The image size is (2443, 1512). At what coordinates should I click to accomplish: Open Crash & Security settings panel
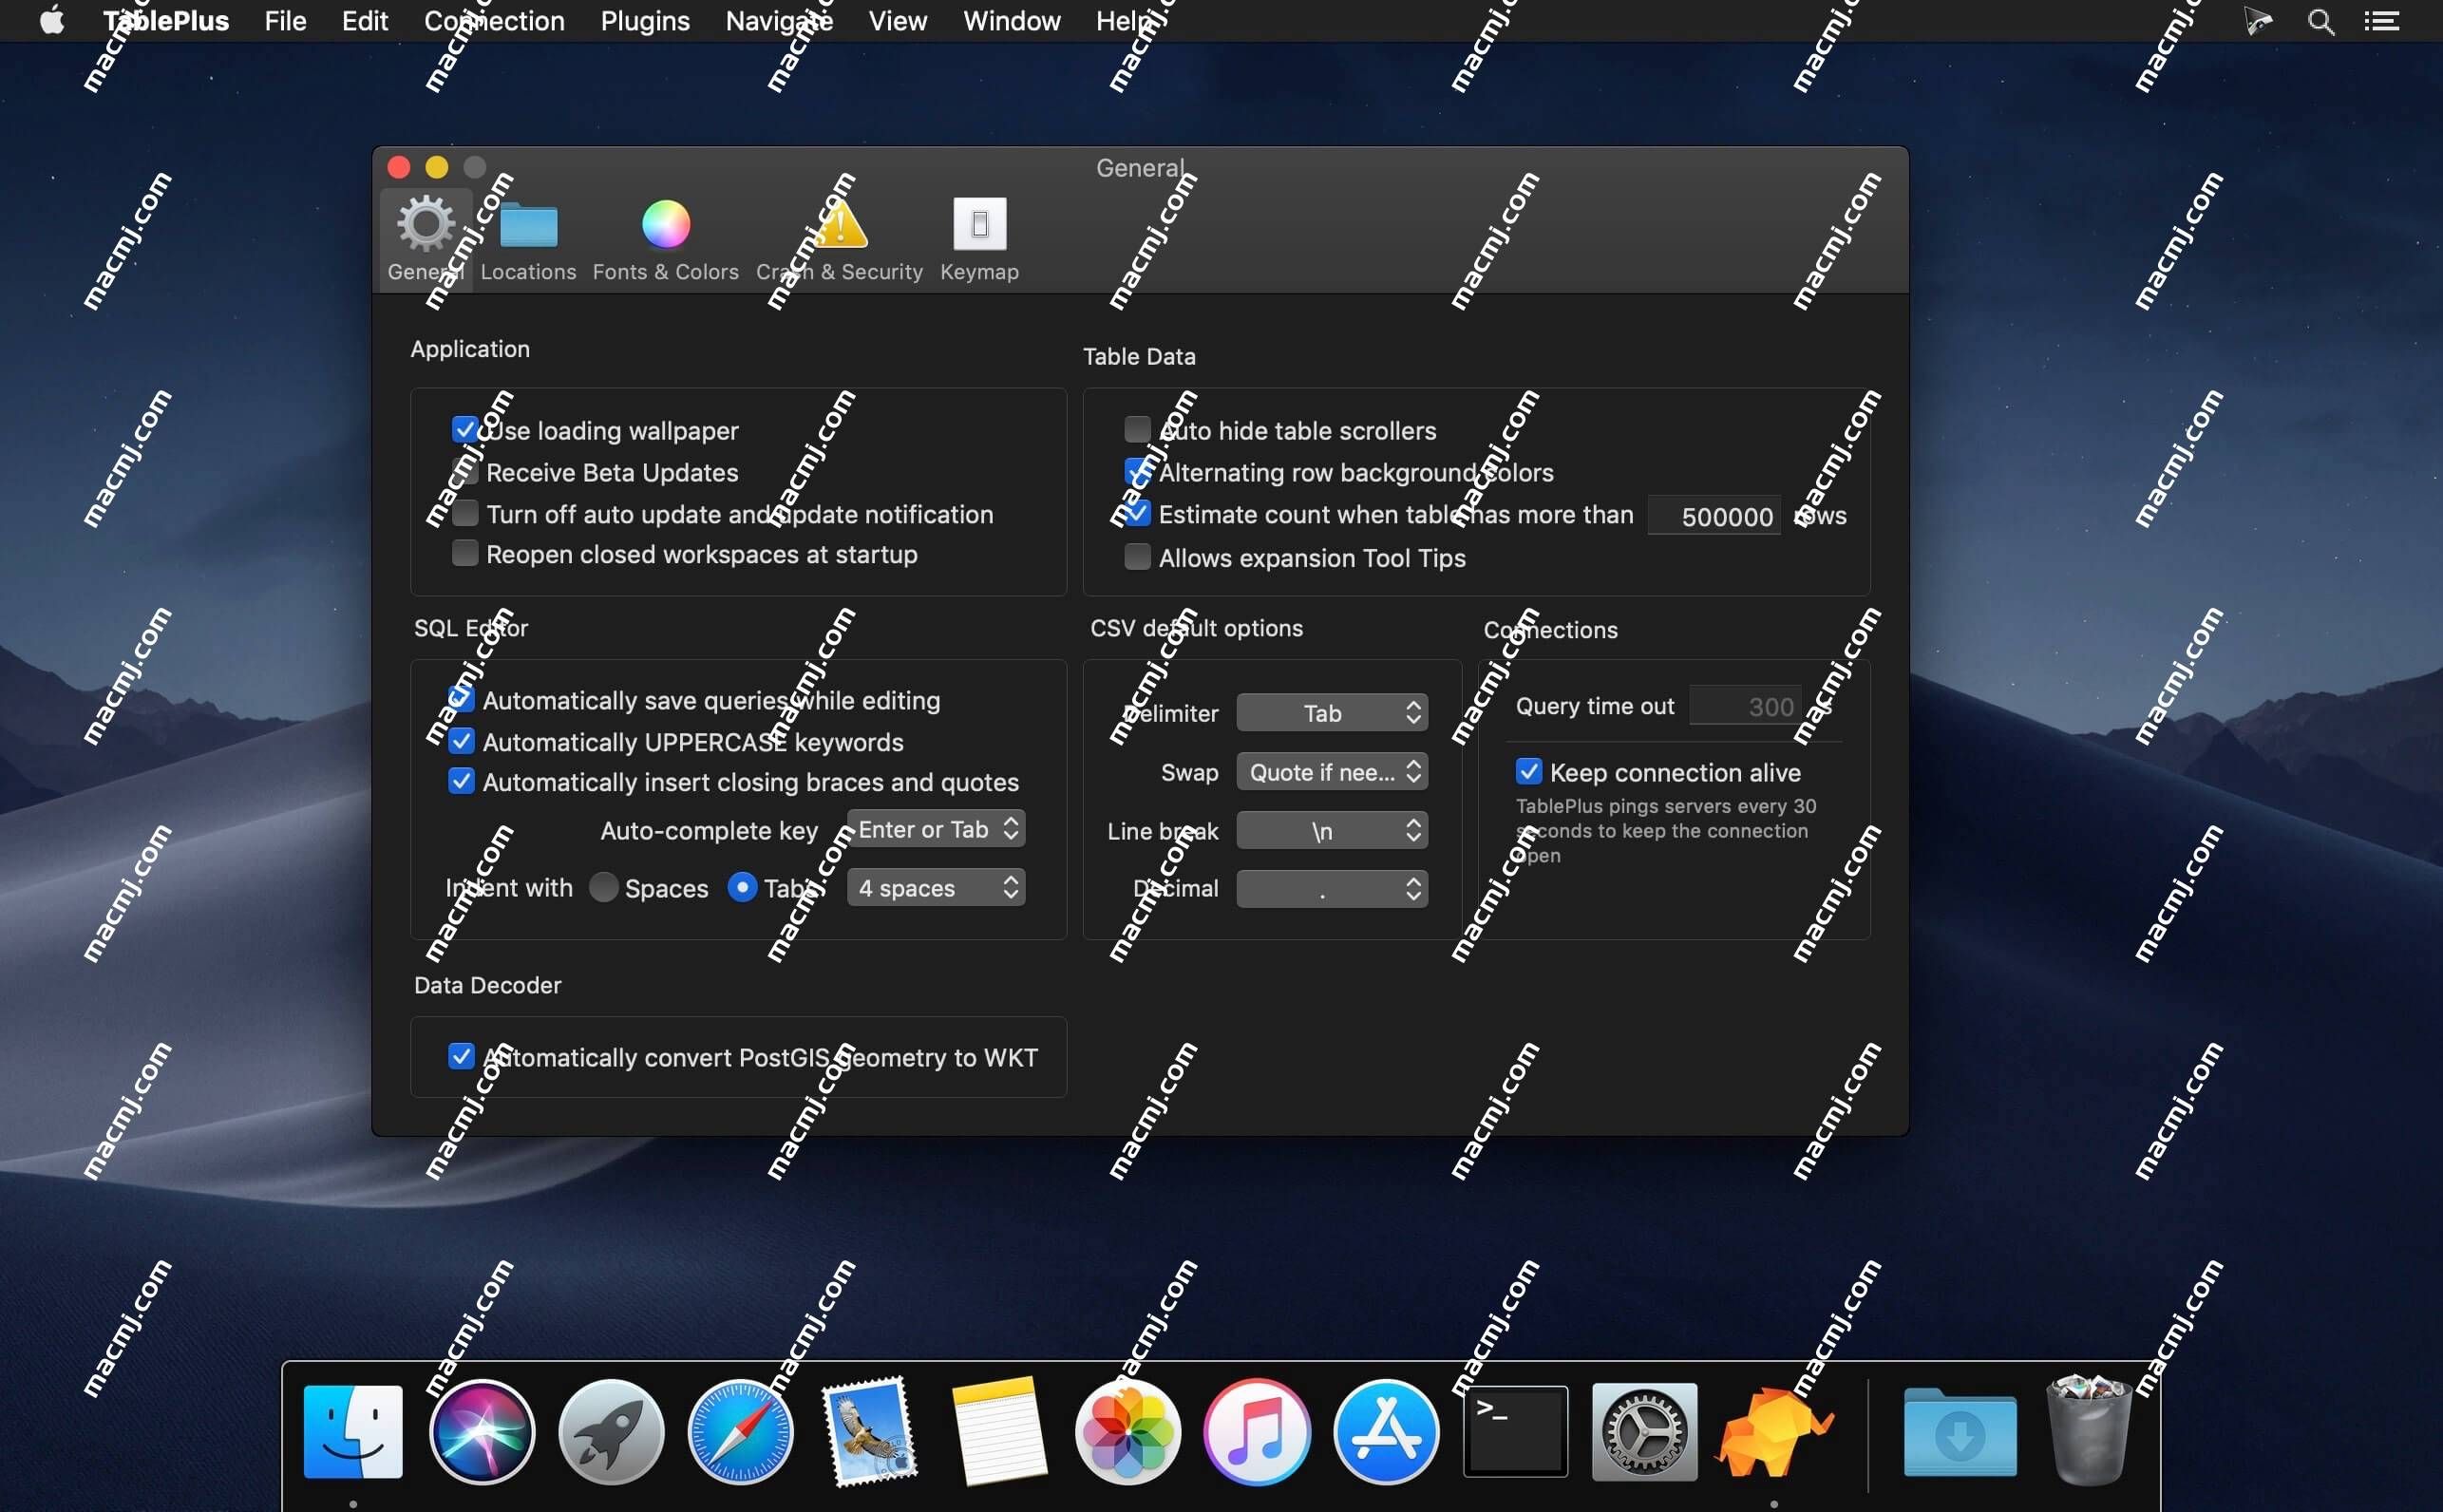[840, 236]
